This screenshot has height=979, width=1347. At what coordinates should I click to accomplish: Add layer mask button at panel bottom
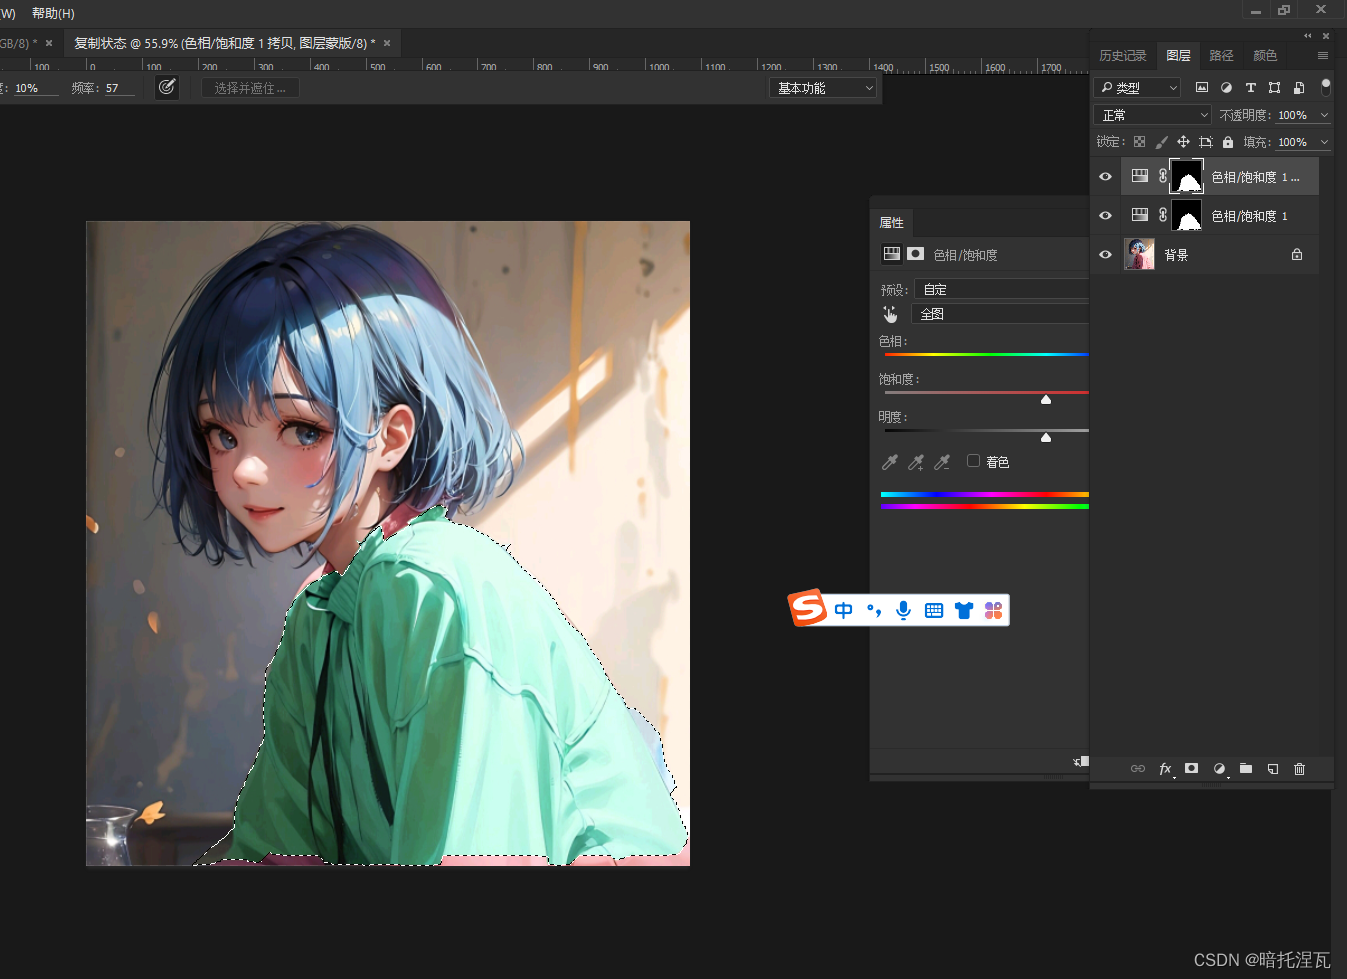click(1191, 768)
